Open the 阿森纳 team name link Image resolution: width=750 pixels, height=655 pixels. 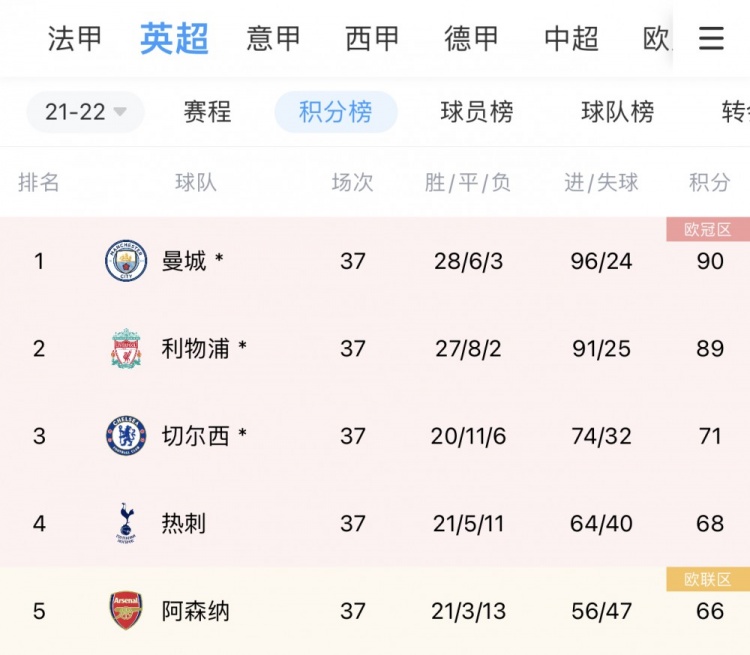[195, 611]
